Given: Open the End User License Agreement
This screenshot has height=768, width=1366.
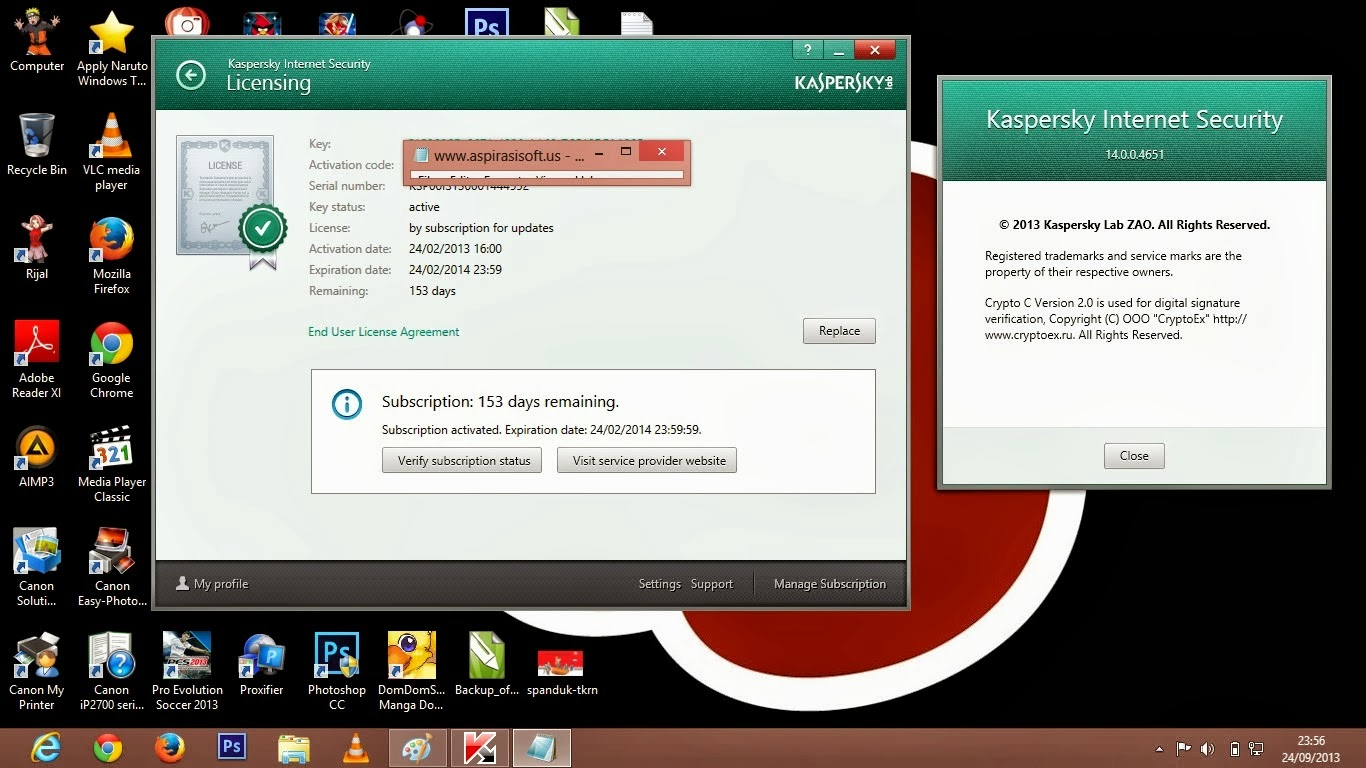Looking at the screenshot, I should click(384, 332).
